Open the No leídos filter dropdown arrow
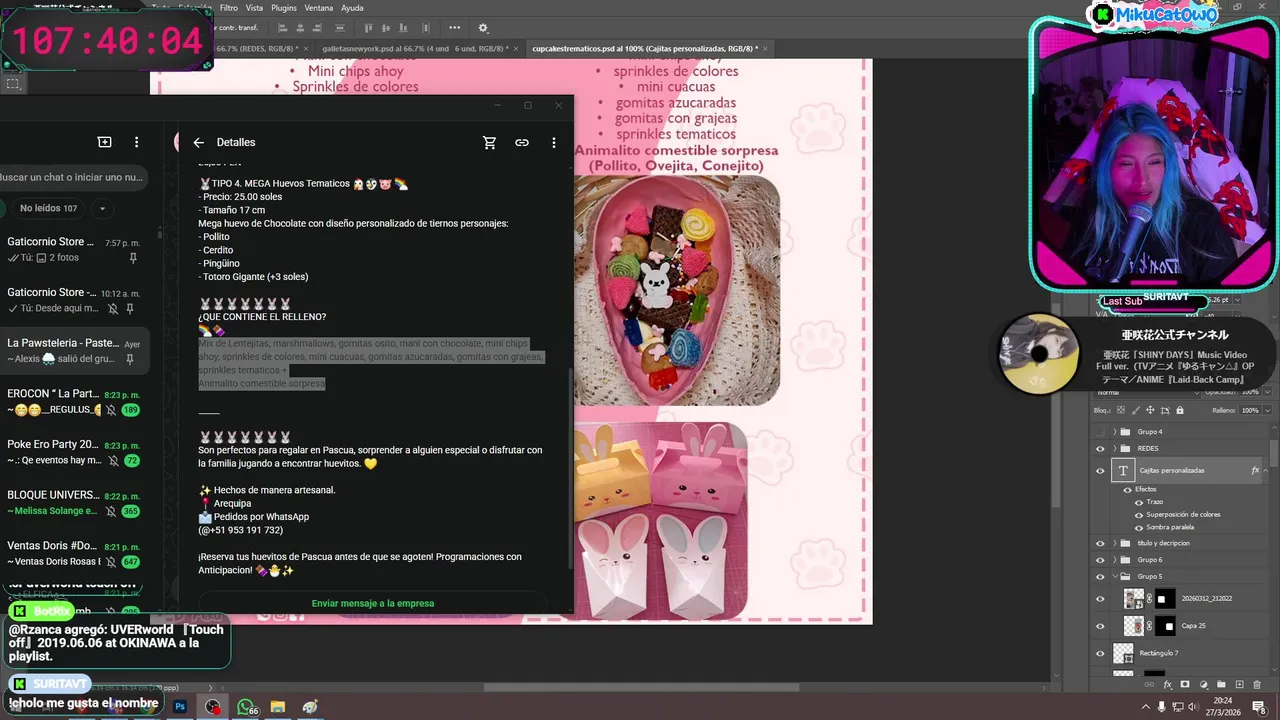This screenshot has height=720, width=1280. [x=101, y=208]
